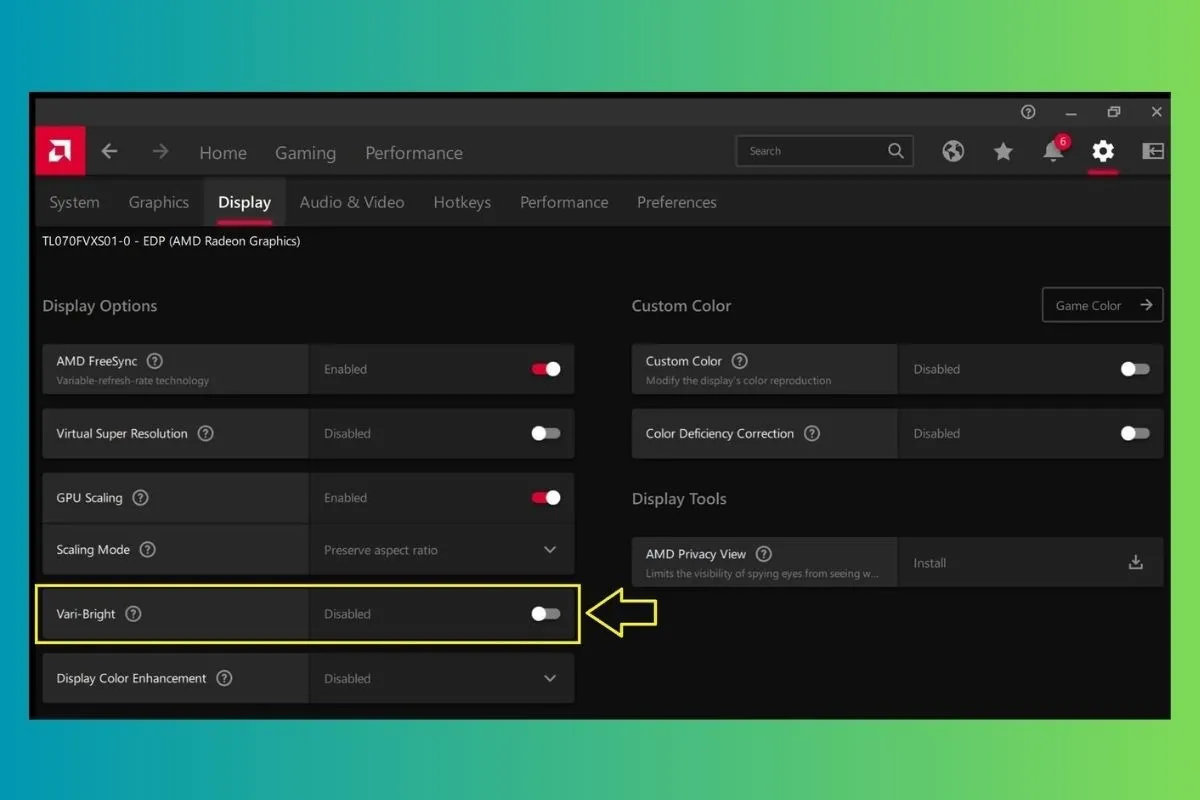
Task: Expand the Scaling Mode dropdown
Action: (549, 550)
